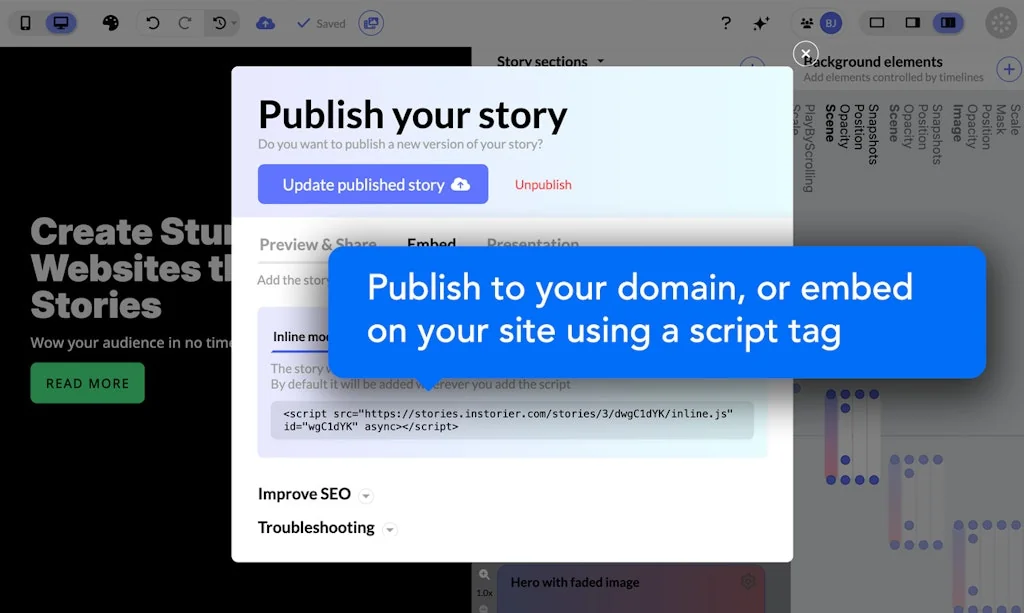The width and height of the screenshot is (1024, 613).
Task: Switch preview to mobile view
Action: (x=26, y=22)
